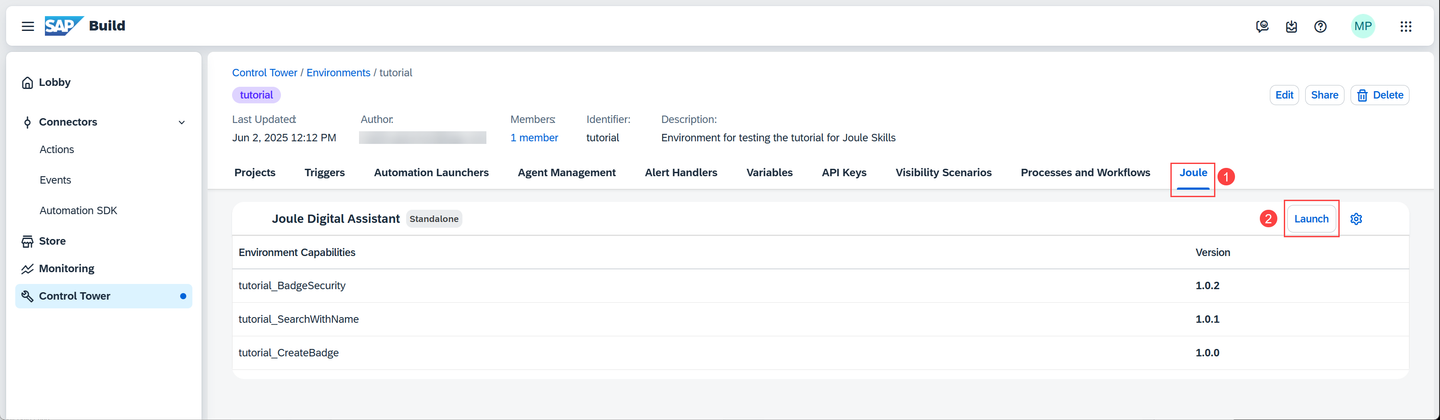Select Control Tower in the sidebar
The width and height of the screenshot is (1440, 420).
pos(104,296)
